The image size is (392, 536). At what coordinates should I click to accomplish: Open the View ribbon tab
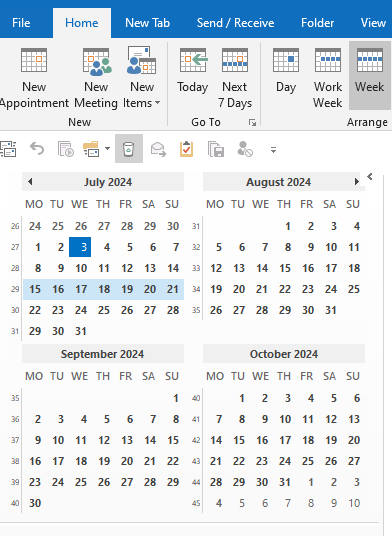point(373,23)
